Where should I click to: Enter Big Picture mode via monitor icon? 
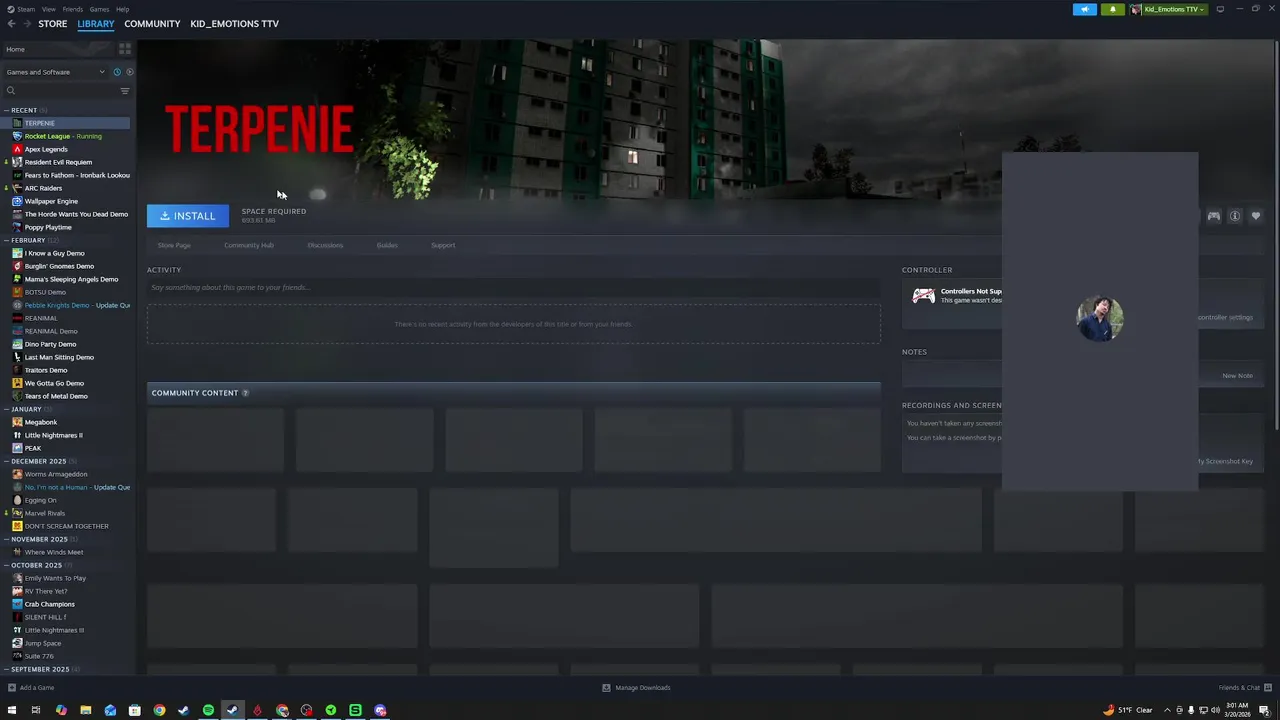(x=1220, y=9)
